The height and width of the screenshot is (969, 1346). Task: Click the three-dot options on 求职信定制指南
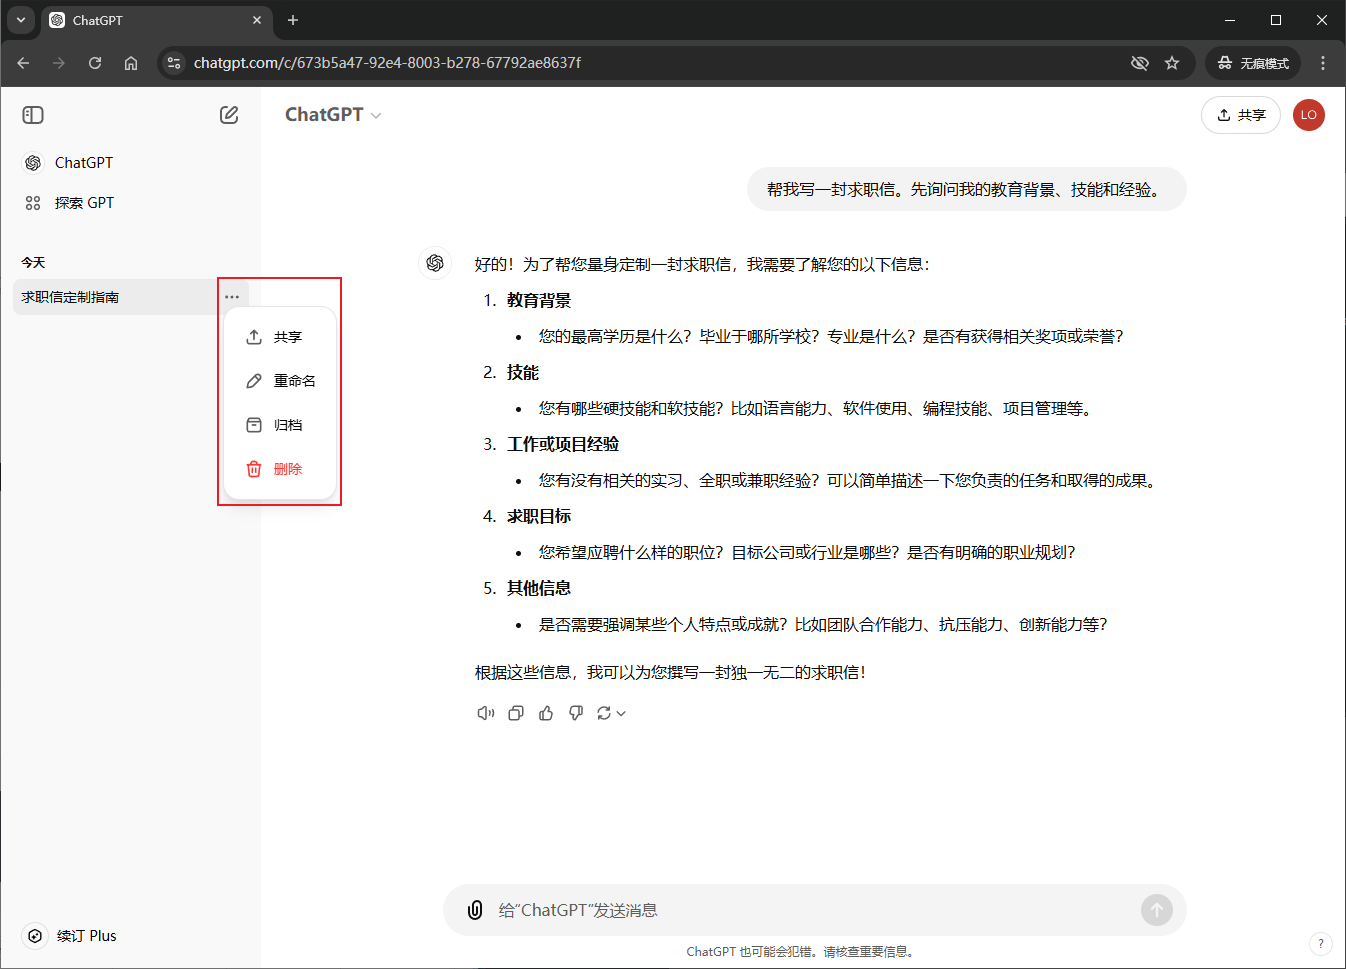click(232, 297)
